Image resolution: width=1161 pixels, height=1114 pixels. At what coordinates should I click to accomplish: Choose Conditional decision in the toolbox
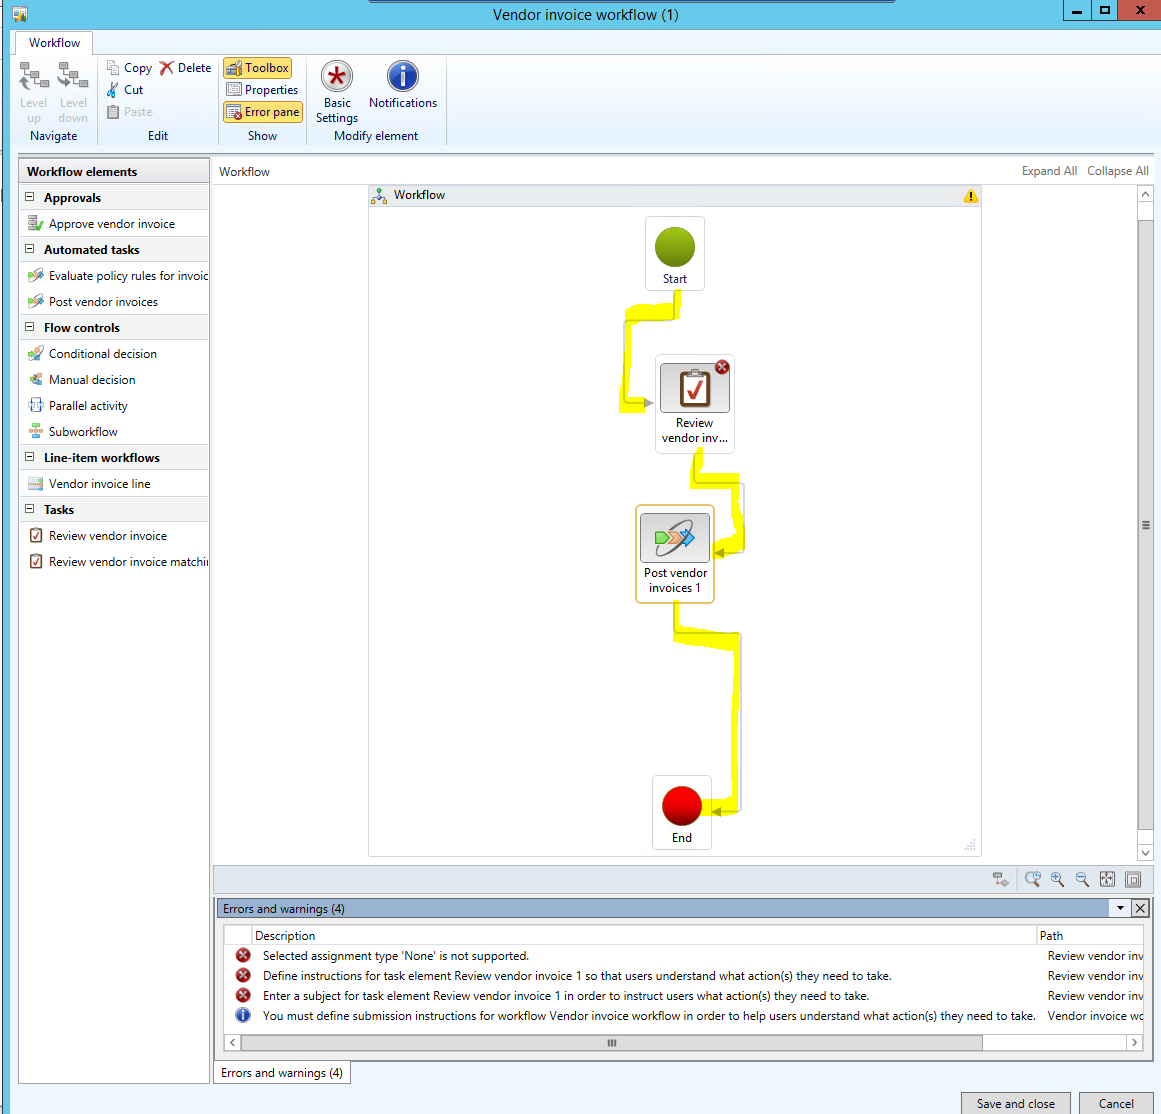(x=102, y=354)
